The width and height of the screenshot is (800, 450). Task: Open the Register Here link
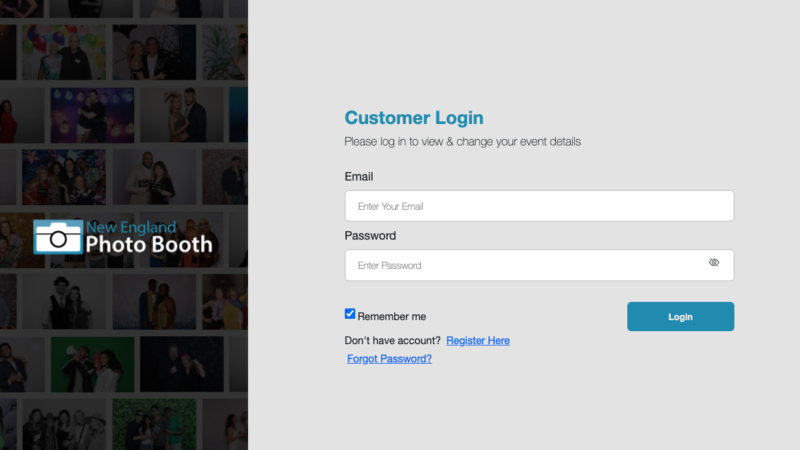pyautogui.click(x=478, y=340)
